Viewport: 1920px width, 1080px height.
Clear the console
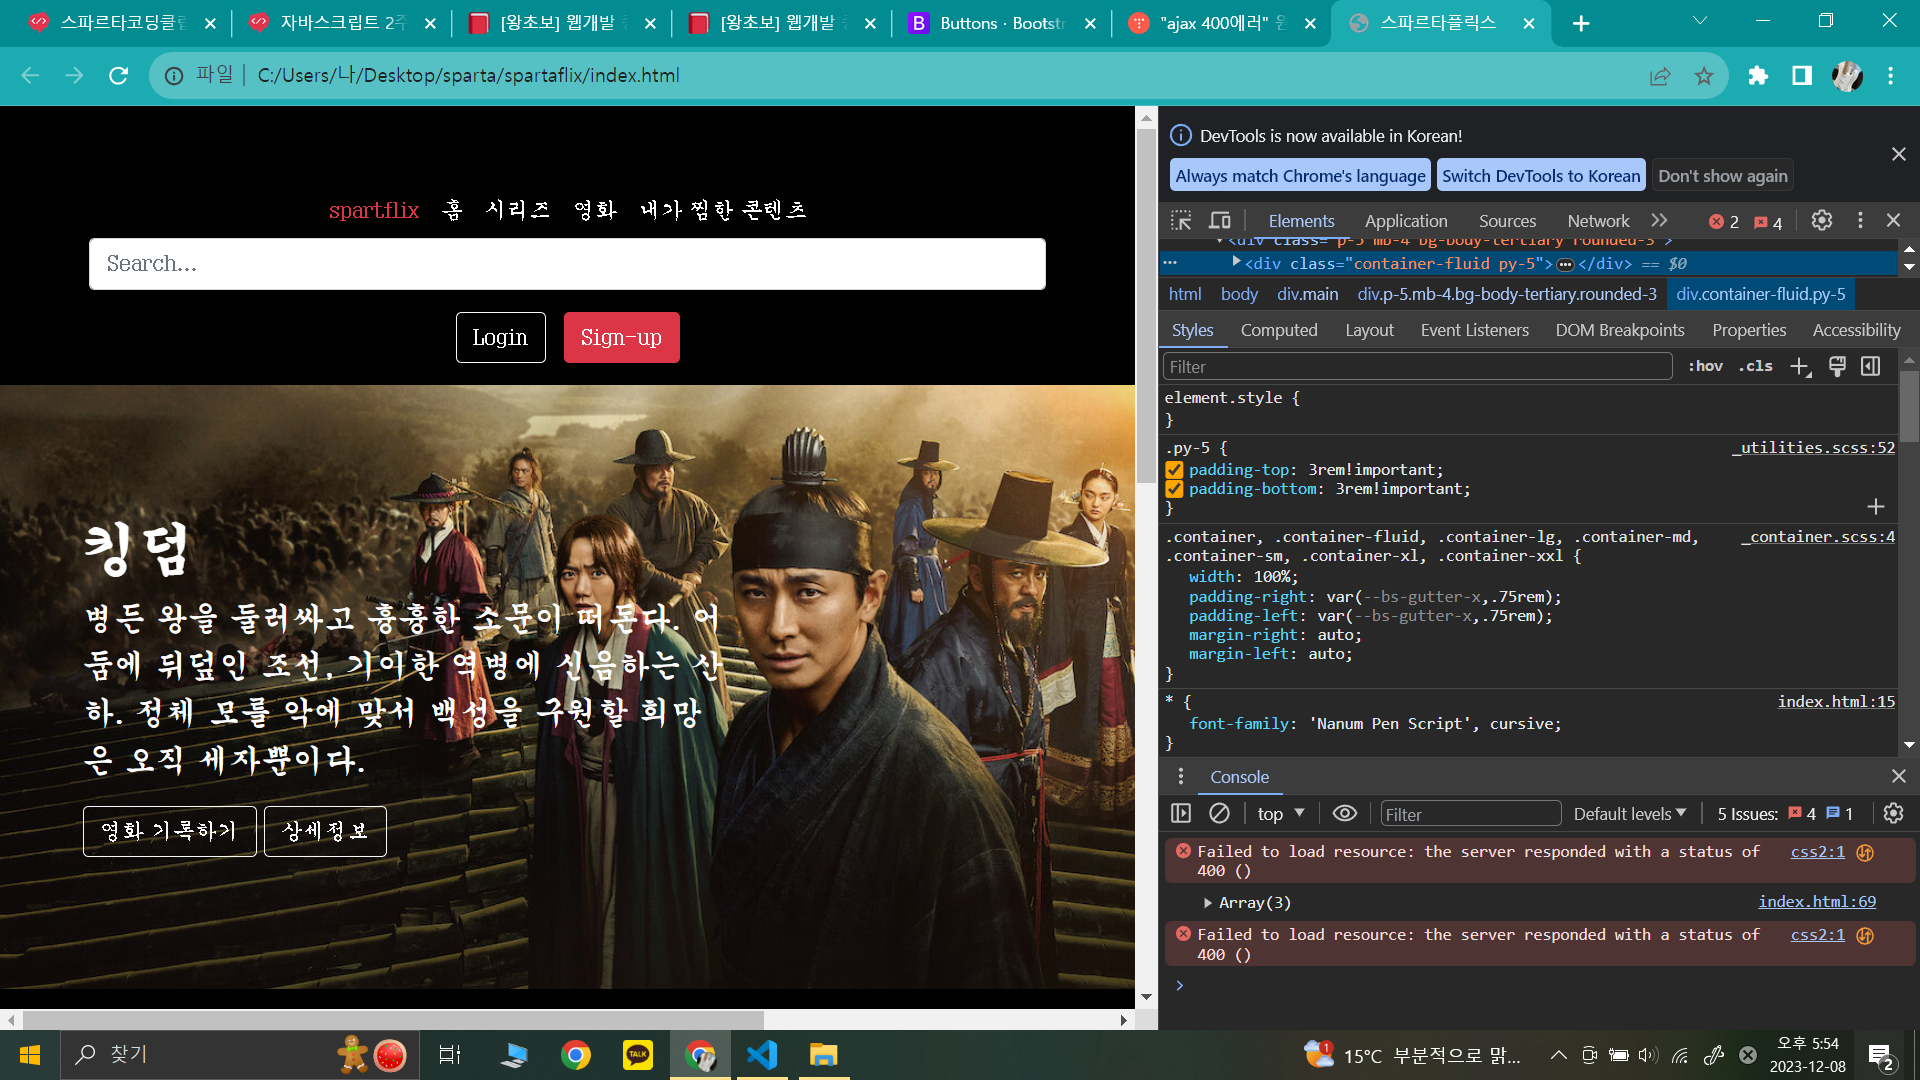(x=1219, y=814)
